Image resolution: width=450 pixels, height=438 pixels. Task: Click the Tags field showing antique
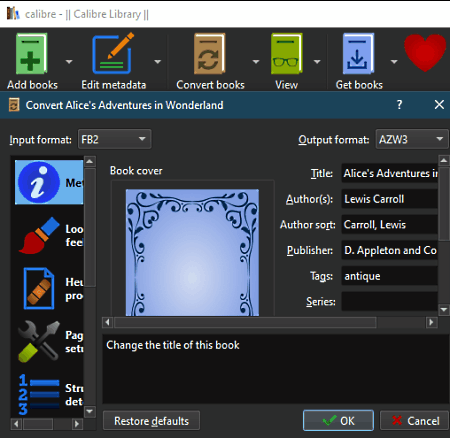point(389,276)
